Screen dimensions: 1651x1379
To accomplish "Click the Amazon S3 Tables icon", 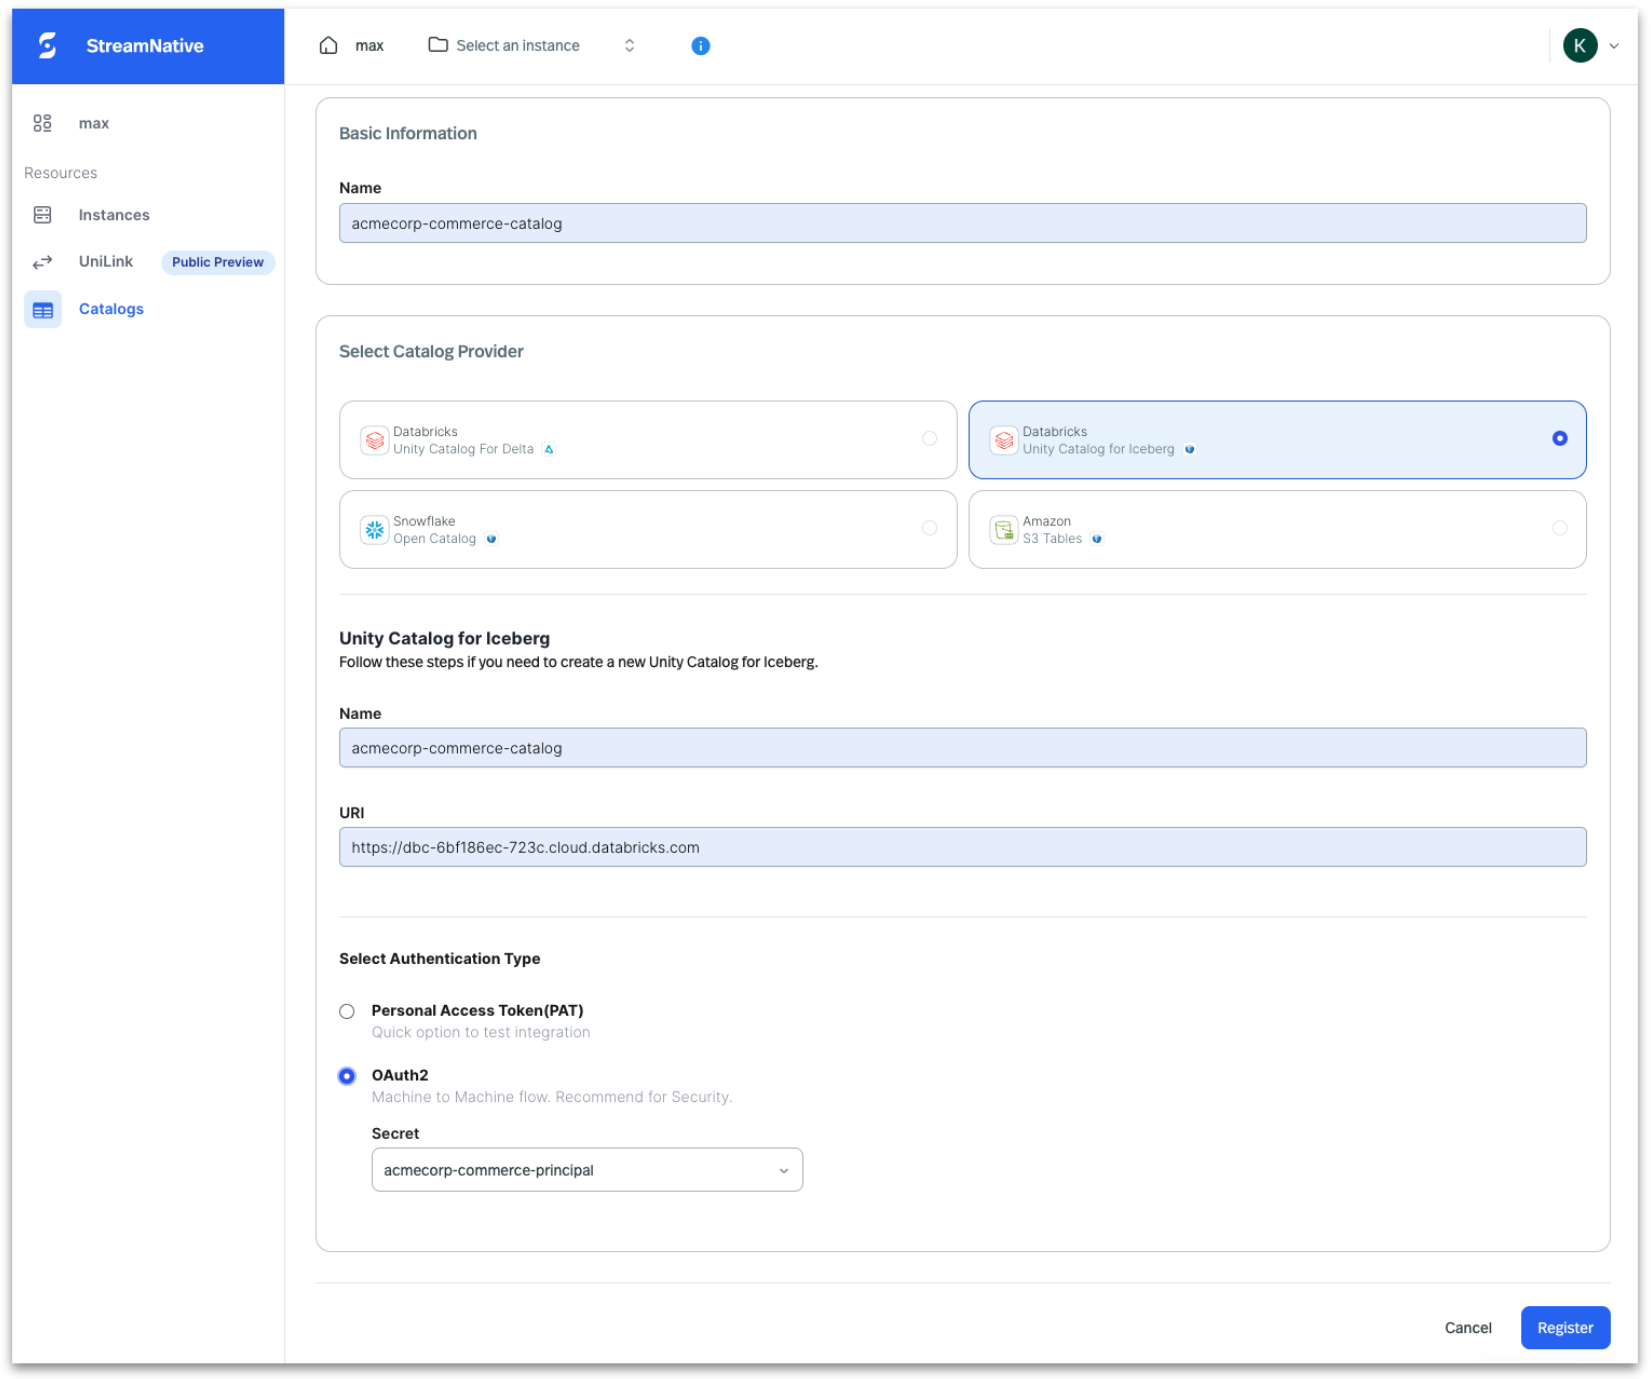I will coord(1004,529).
